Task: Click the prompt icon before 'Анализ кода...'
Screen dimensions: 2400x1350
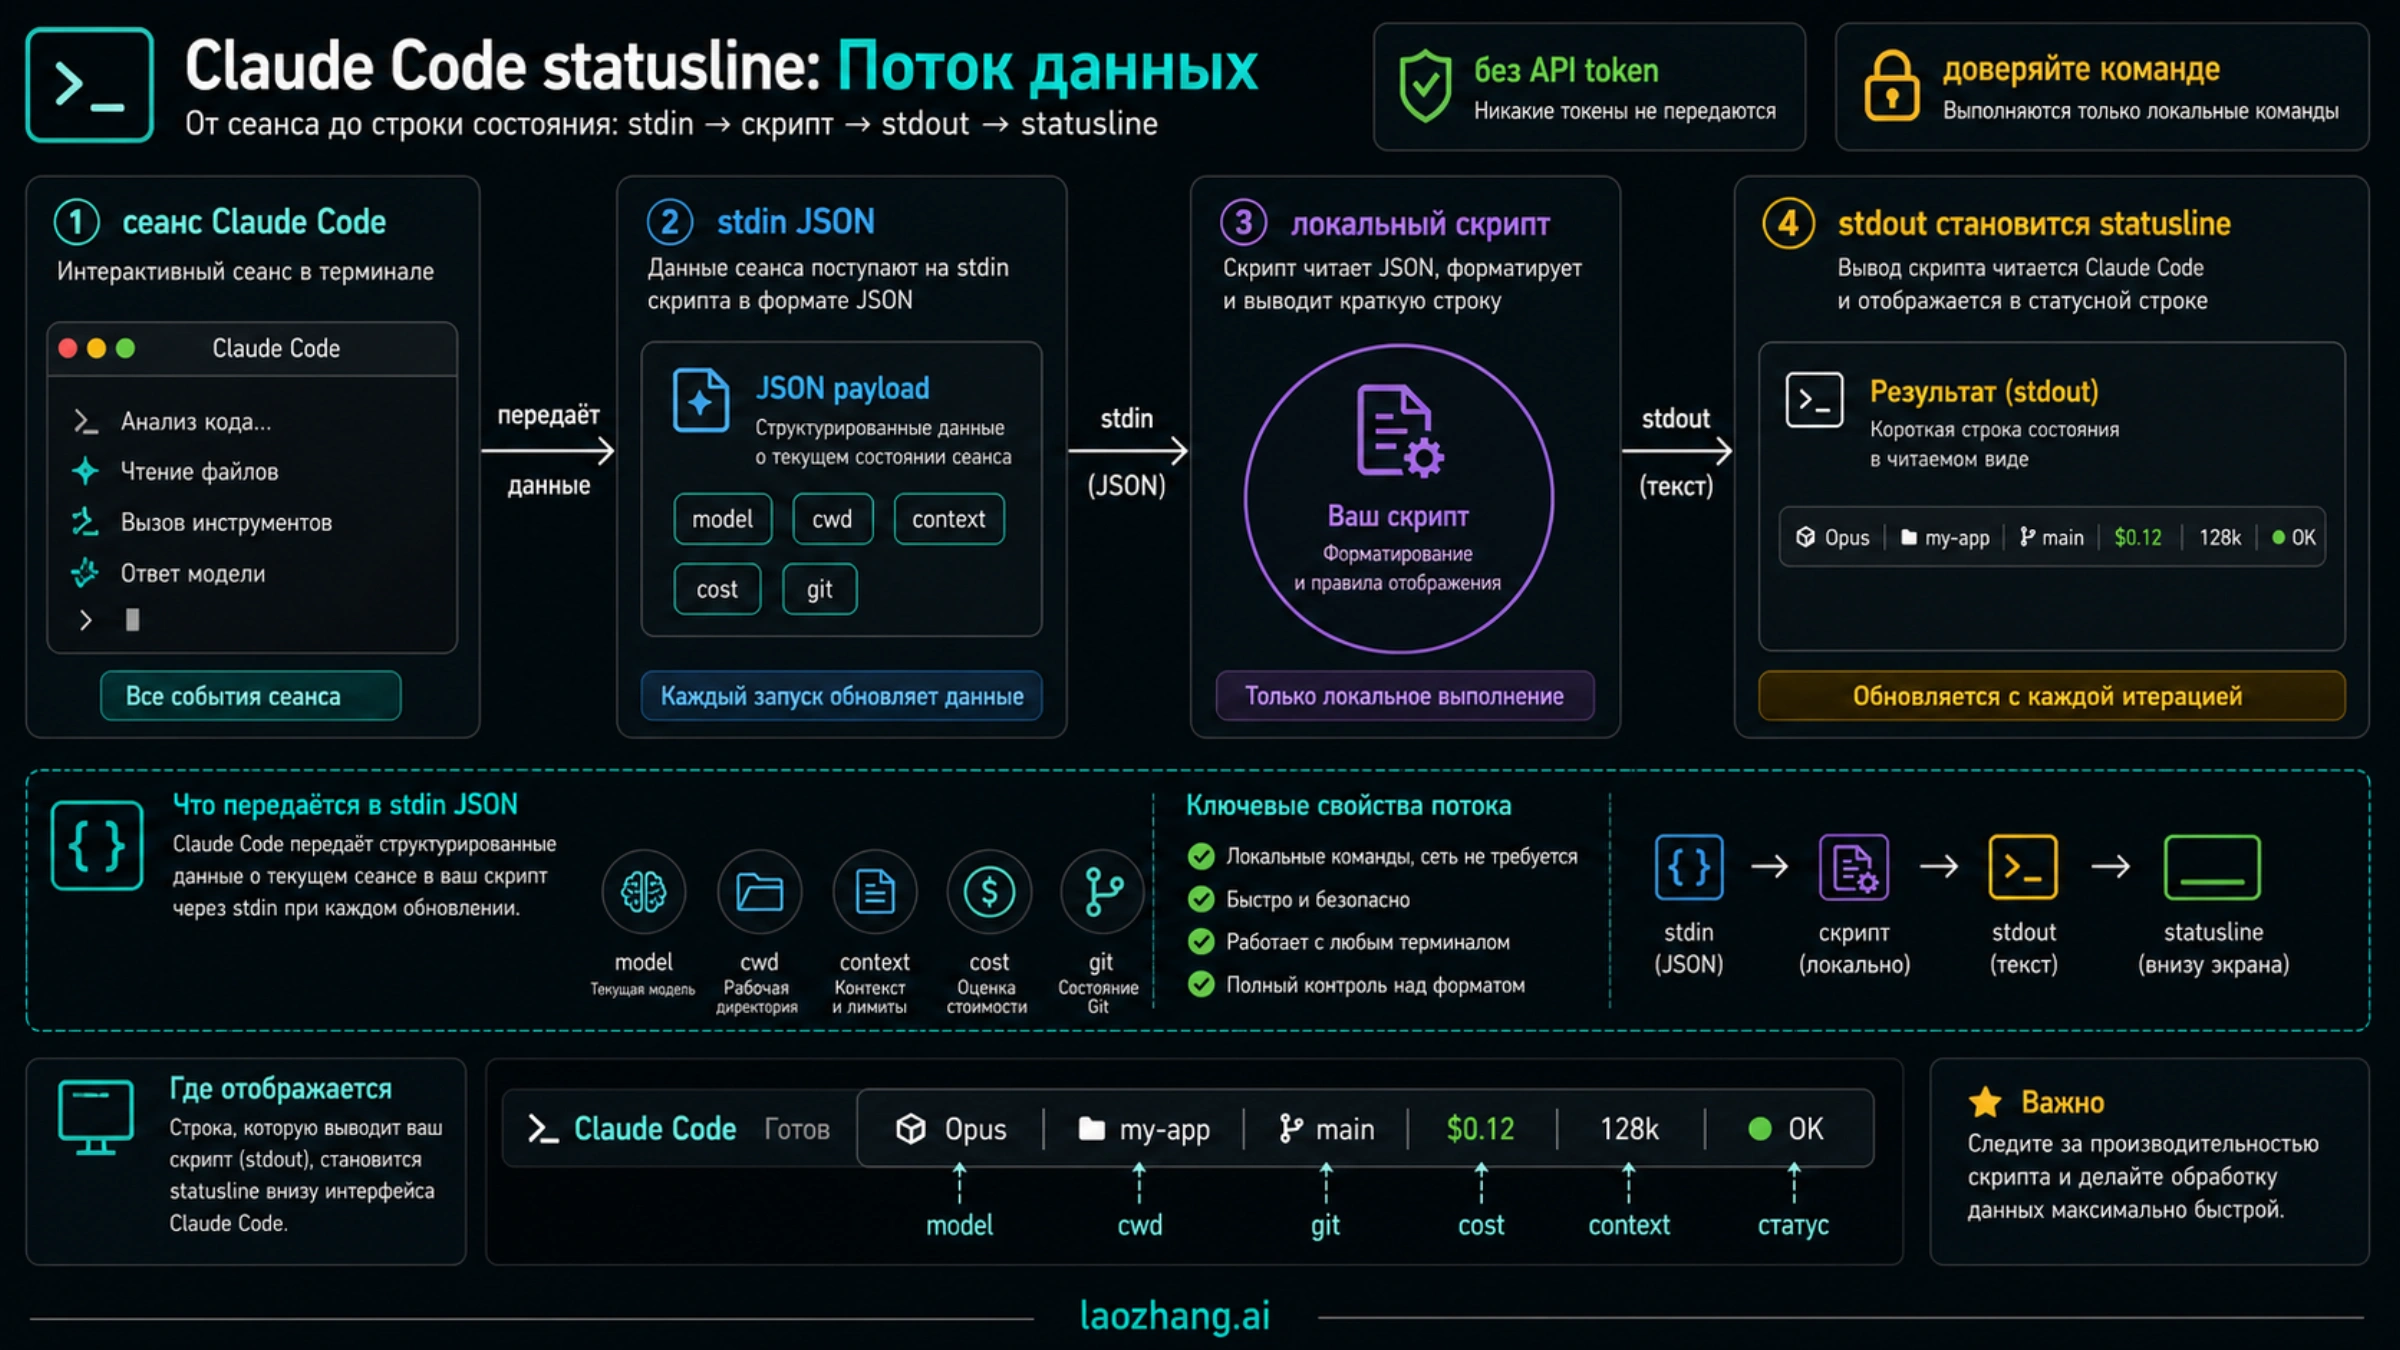Action: 85,422
